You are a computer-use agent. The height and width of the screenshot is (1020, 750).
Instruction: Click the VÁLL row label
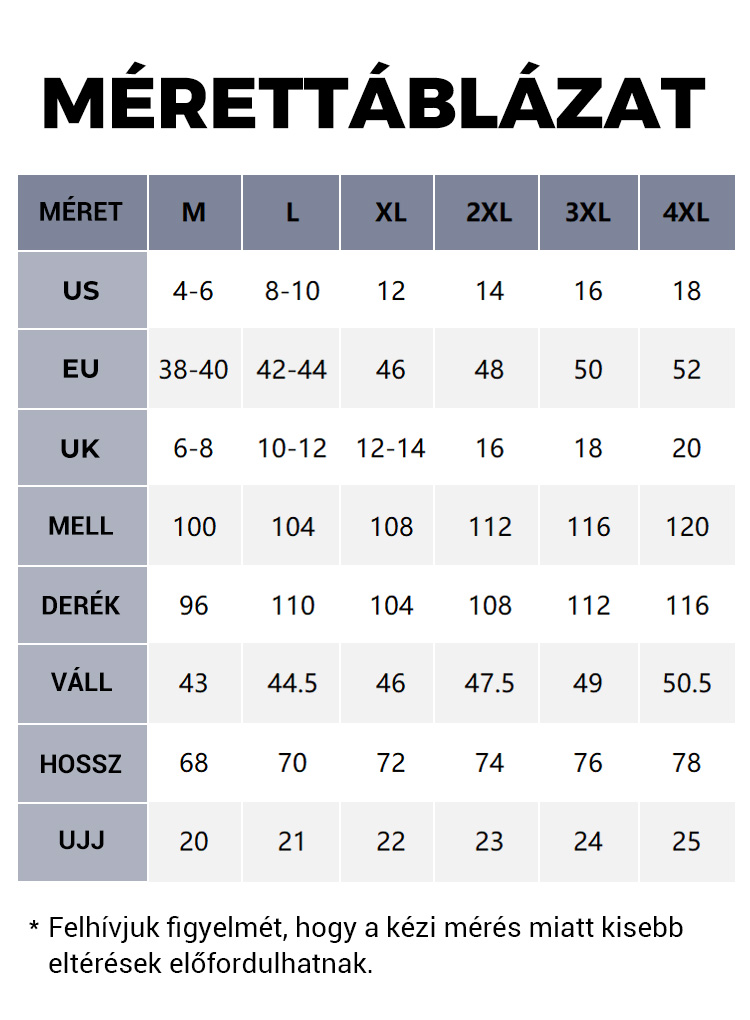pyautogui.click(x=82, y=683)
